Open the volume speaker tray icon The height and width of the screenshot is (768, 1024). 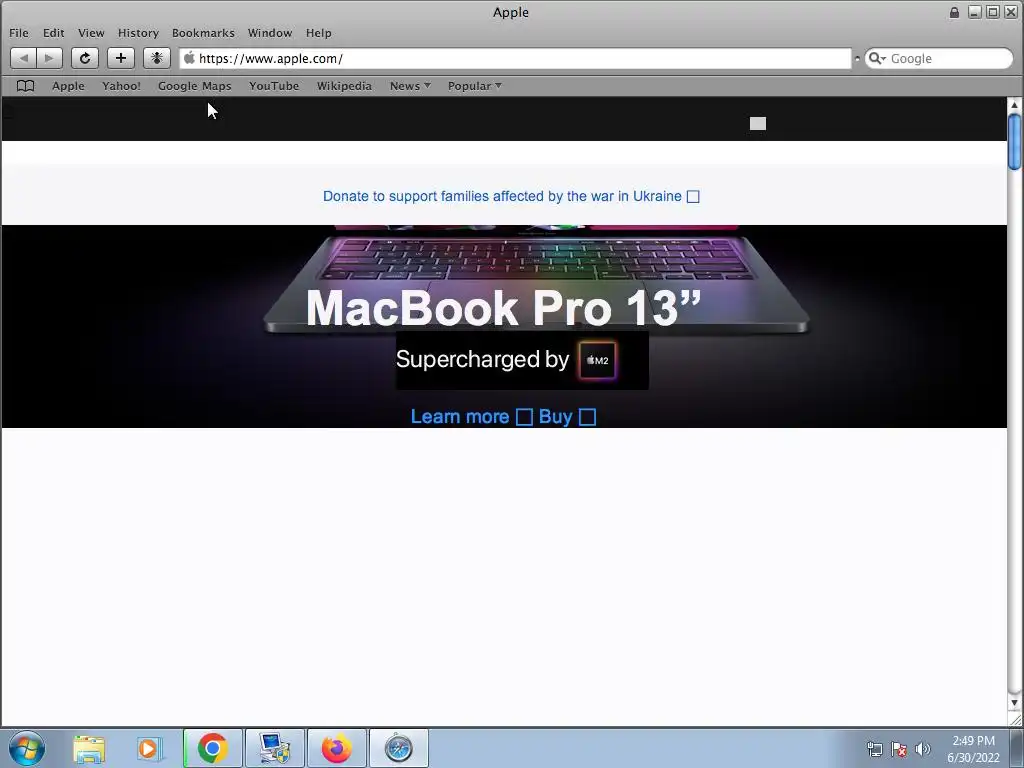(923, 749)
